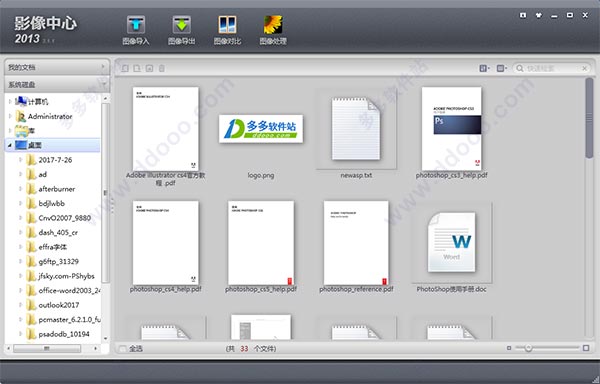This screenshot has height=384, width=600.
Task: Expand the afterburner folder node
Action: [20, 189]
